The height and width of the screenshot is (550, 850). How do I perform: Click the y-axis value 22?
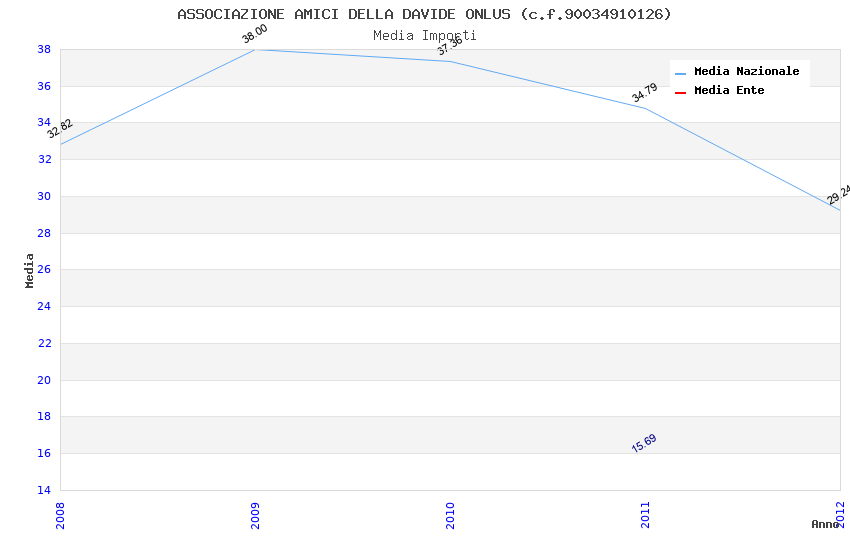tap(44, 343)
